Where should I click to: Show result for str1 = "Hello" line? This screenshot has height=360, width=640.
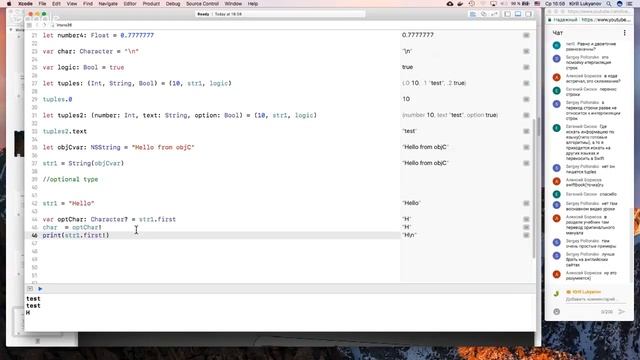click(527, 203)
